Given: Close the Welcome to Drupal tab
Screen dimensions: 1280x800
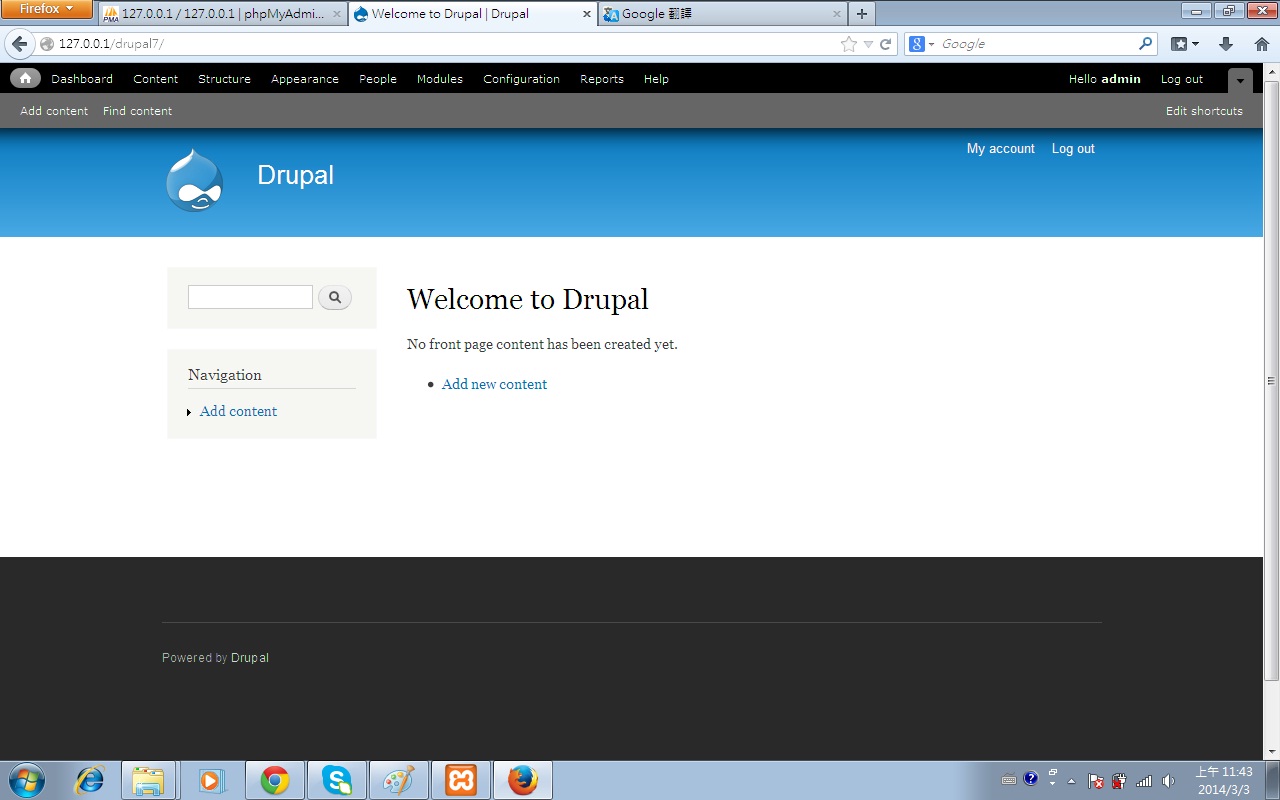Looking at the screenshot, I should 586,14.
